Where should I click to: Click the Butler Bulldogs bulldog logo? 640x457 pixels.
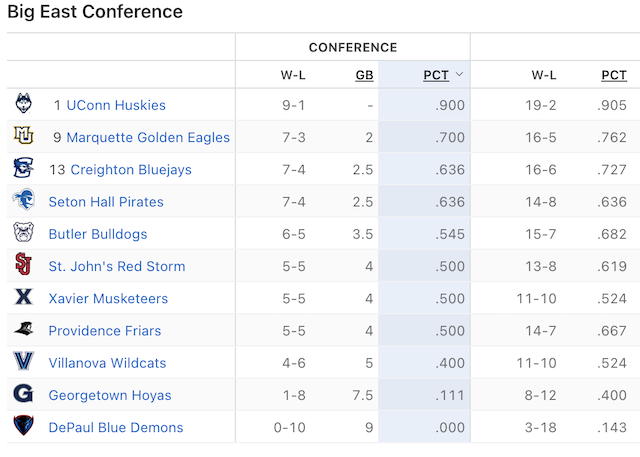(23, 232)
